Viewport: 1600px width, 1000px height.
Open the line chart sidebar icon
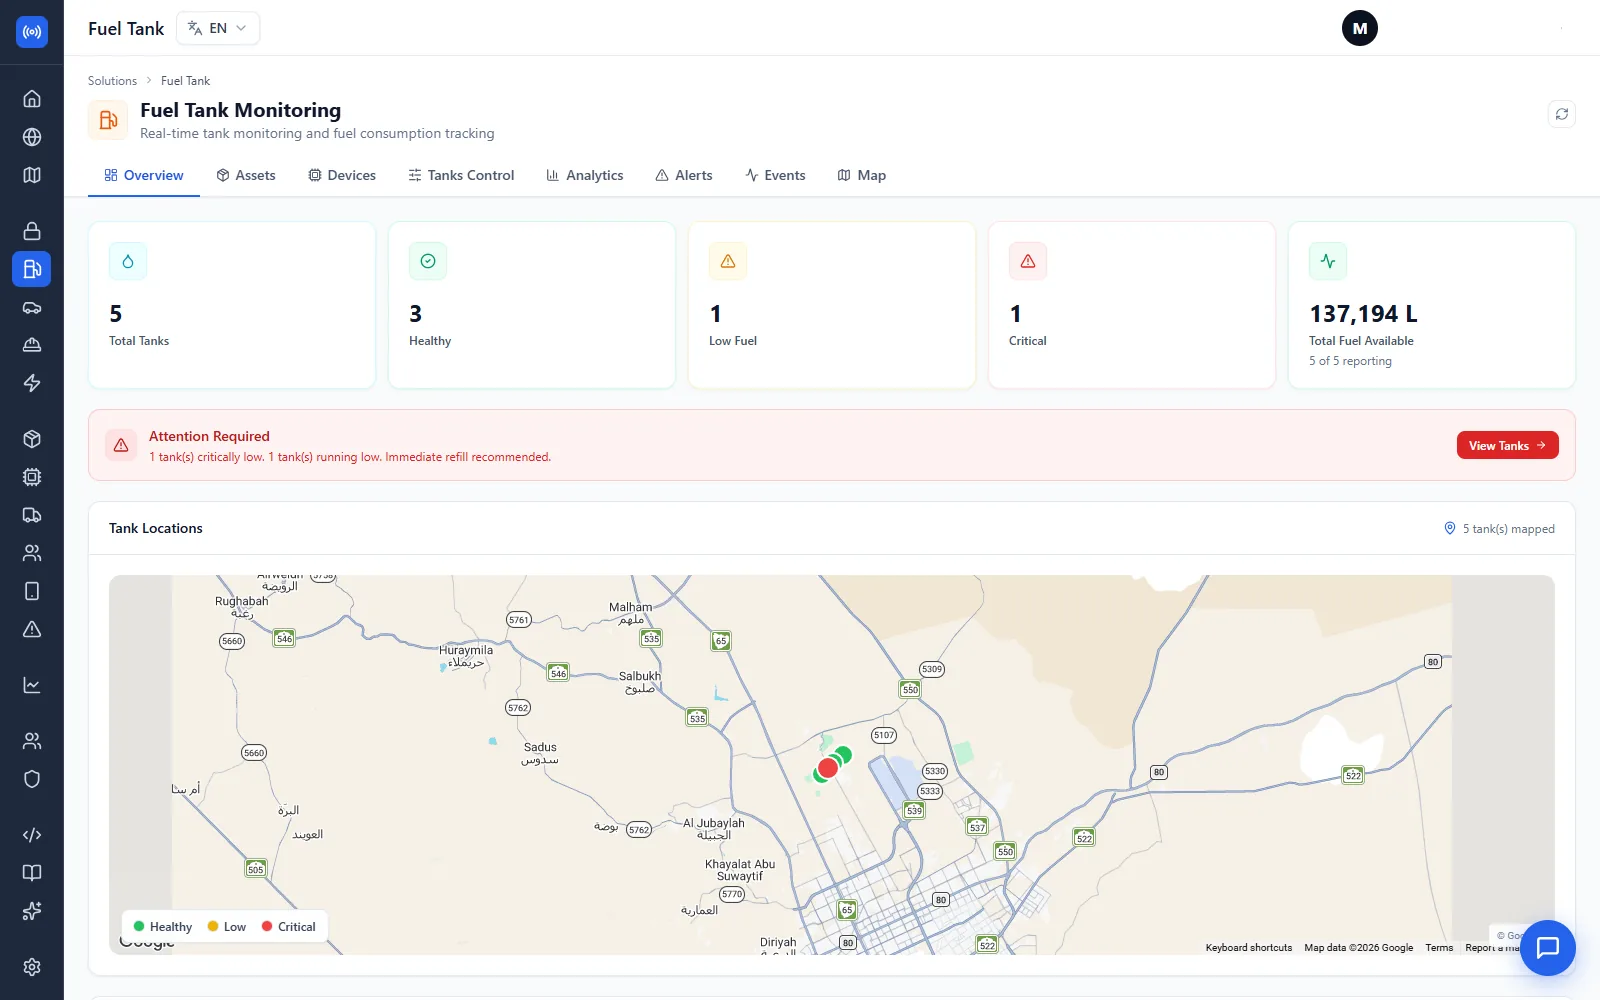32,685
